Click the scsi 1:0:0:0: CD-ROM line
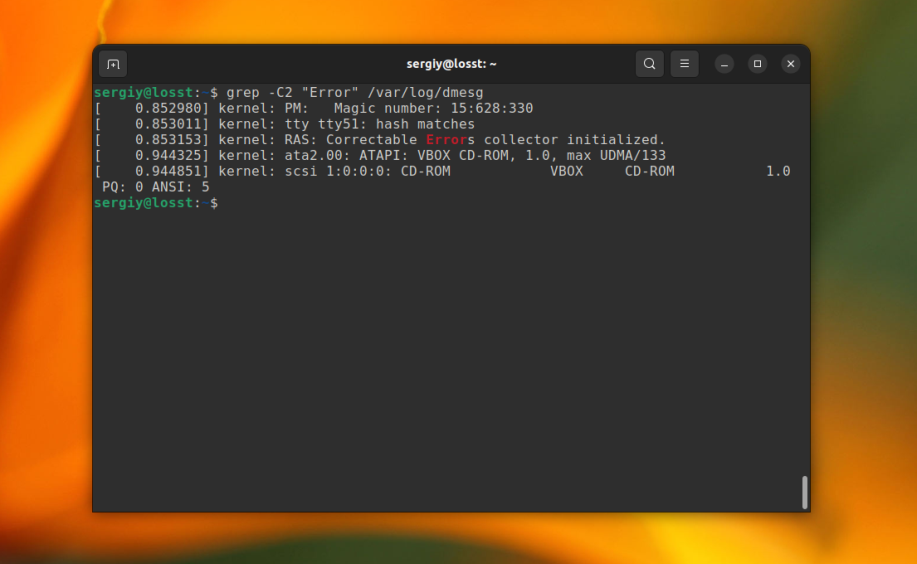 pos(442,171)
